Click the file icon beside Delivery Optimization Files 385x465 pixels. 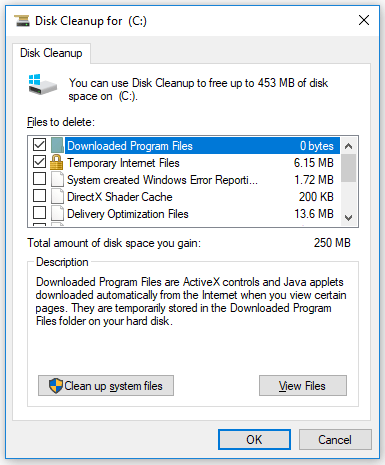[x=57, y=213]
